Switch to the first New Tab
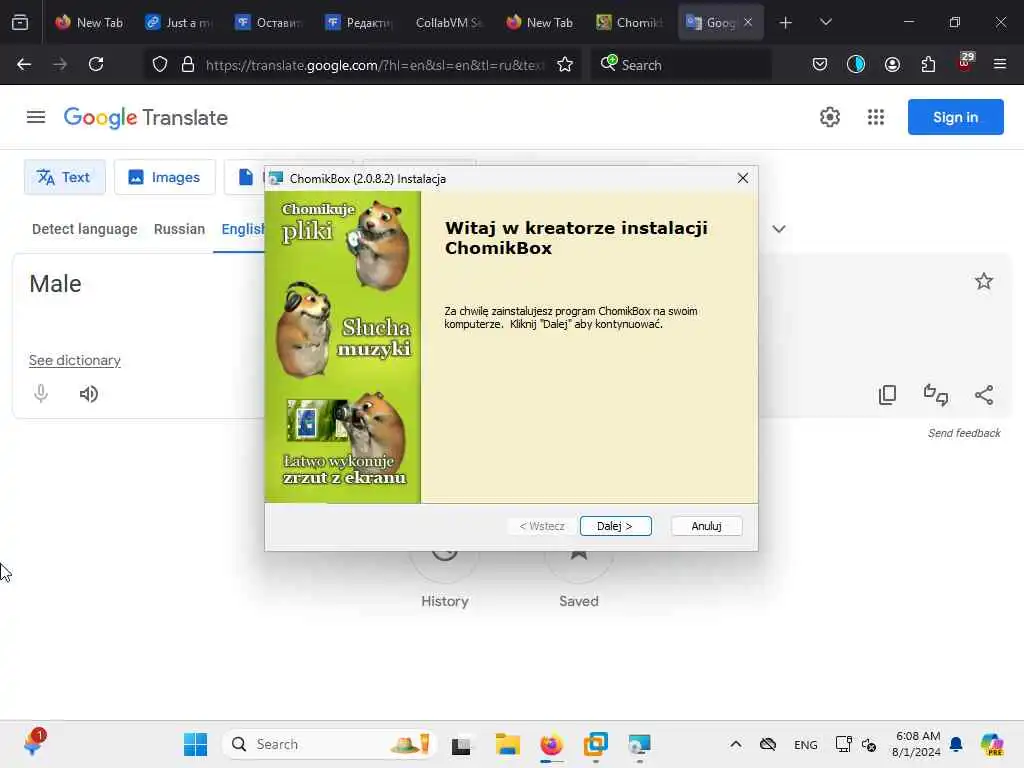 89,22
